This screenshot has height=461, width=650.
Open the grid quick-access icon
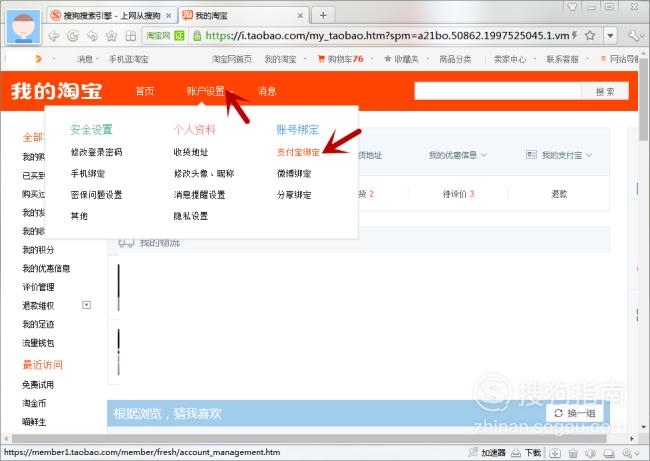pyautogui.click(x=131, y=36)
